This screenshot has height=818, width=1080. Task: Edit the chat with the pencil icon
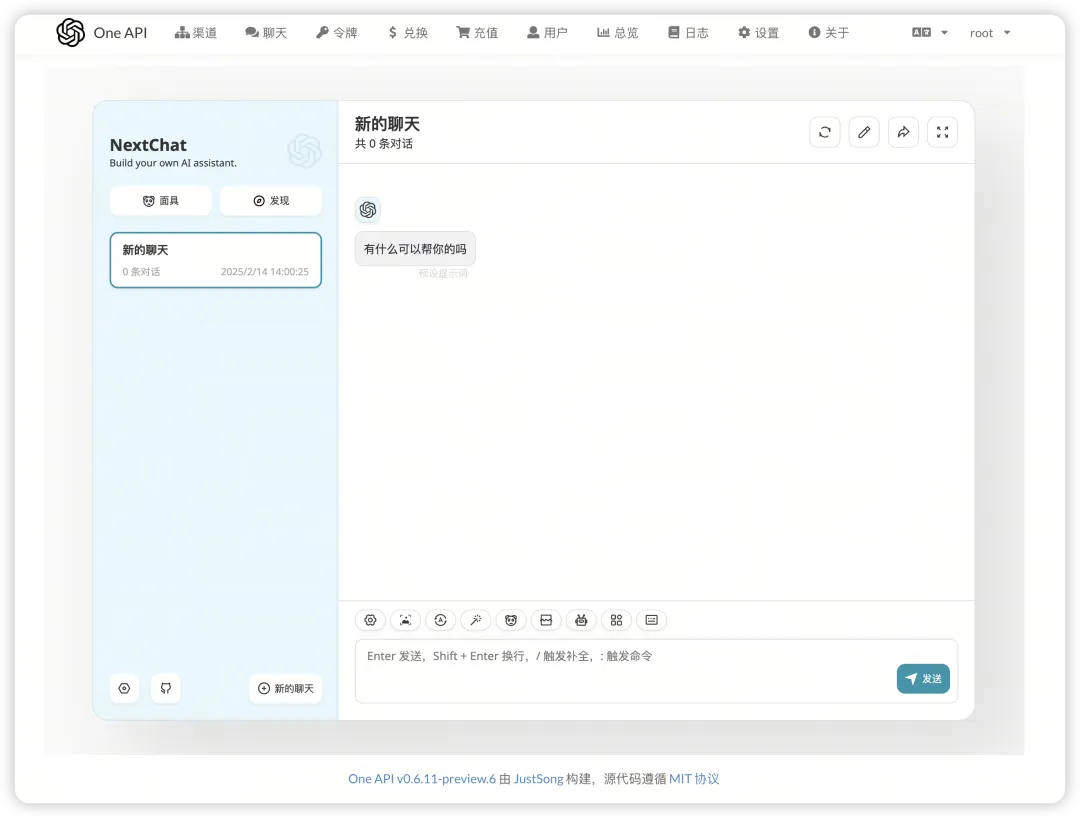[864, 132]
